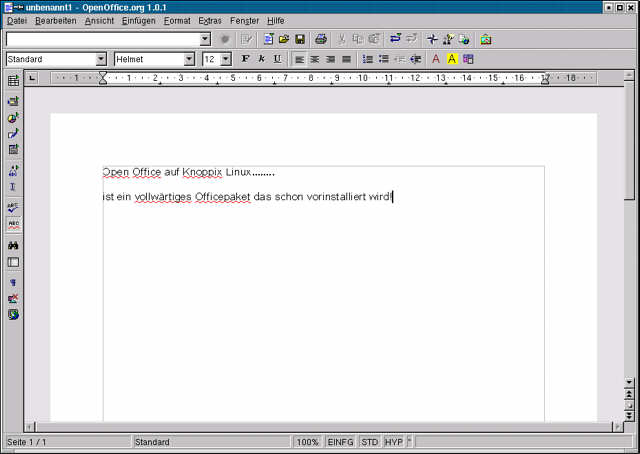Click the Open file folder icon

tap(284, 39)
